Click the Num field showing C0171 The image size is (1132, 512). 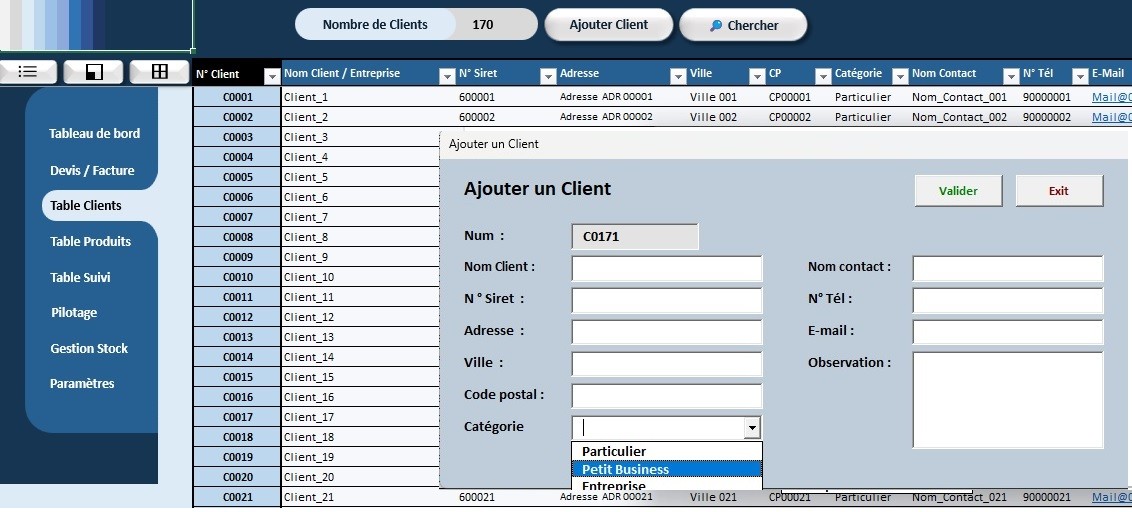[x=635, y=236]
